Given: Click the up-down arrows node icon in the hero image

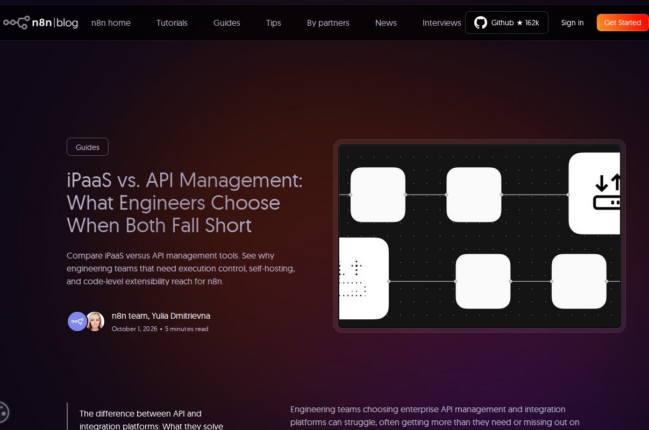Looking at the screenshot, I should click(x=607, y=191).
